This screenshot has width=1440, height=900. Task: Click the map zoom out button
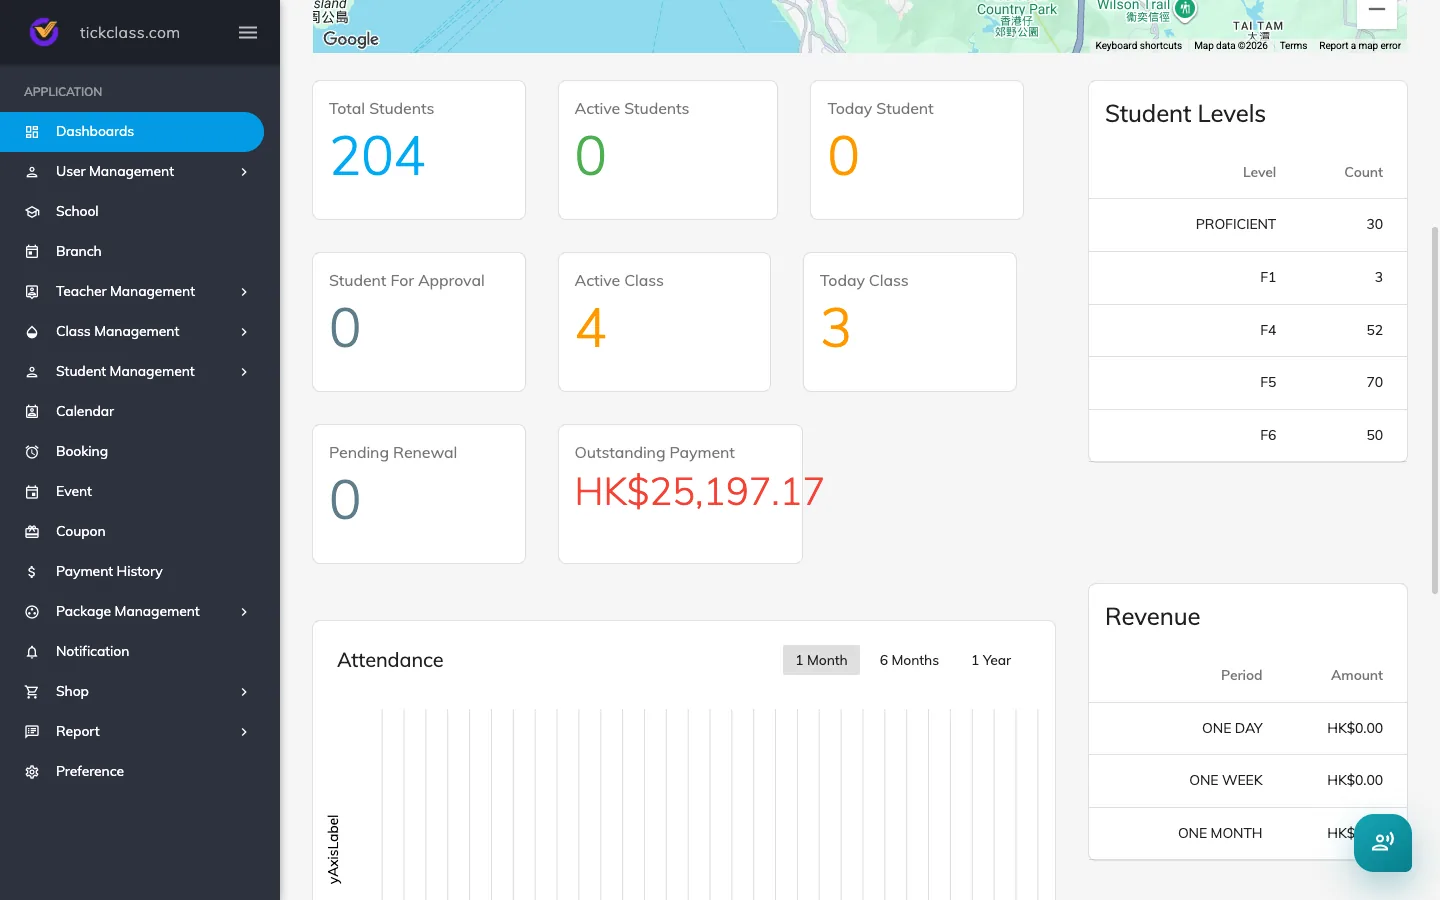pos(1377,10)
